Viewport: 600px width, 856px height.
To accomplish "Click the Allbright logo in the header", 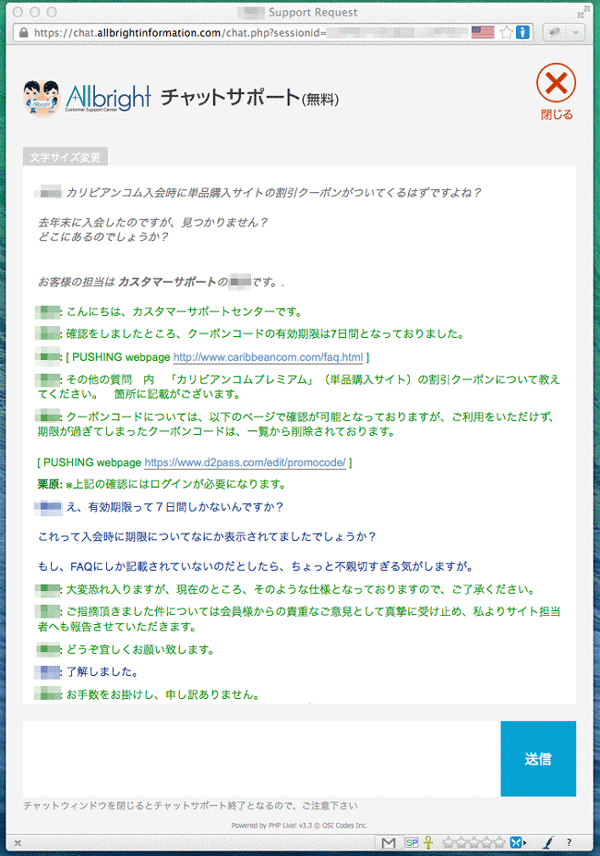I will 108,98.
